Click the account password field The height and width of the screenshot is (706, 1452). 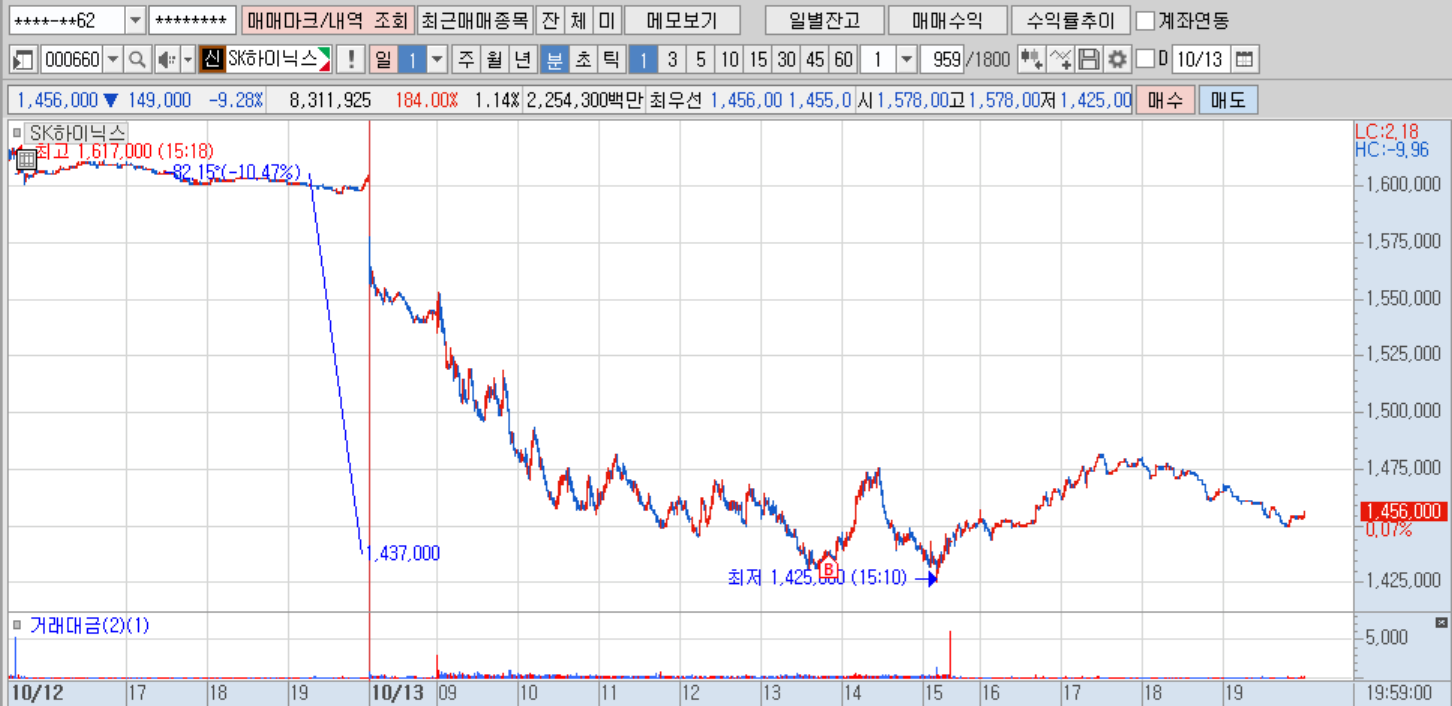pos(192,20)
